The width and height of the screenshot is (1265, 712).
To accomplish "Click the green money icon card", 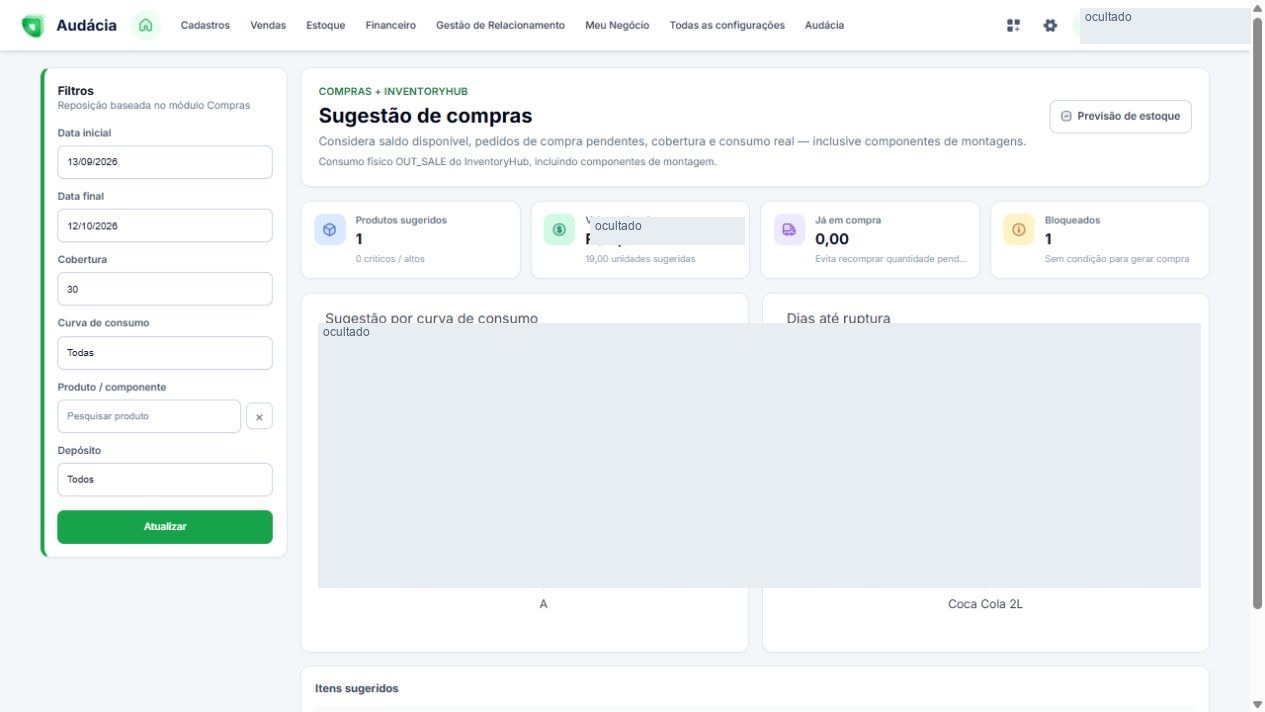I will pyautogui.click(x=559, y=230).
